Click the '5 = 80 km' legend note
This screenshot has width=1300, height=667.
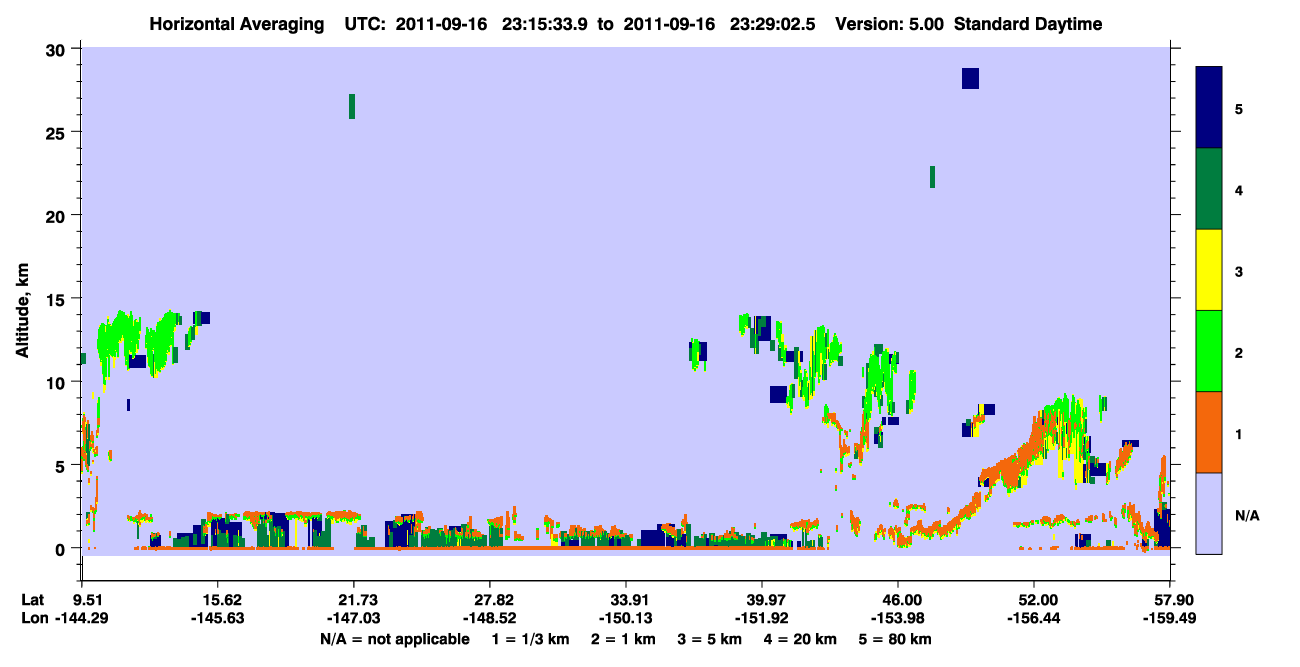coord(897,638)
